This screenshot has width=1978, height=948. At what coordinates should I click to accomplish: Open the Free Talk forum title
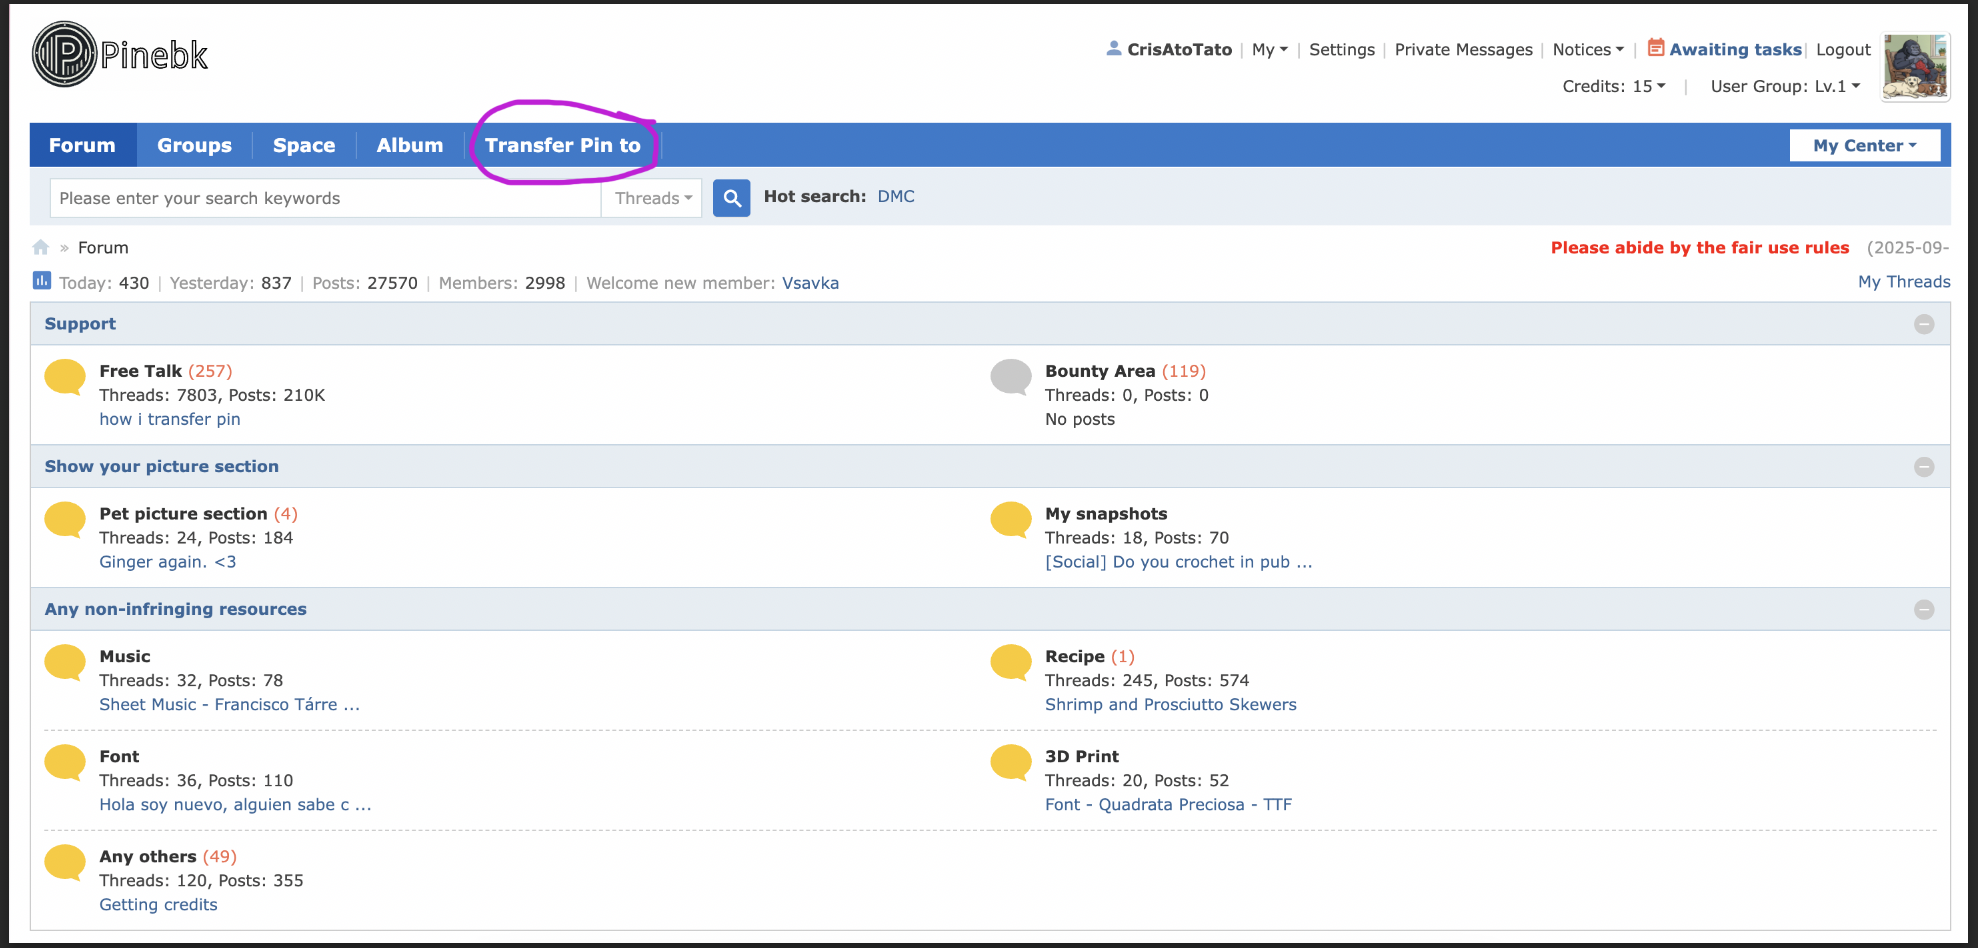pyautogui.click(x=141, y=371)
